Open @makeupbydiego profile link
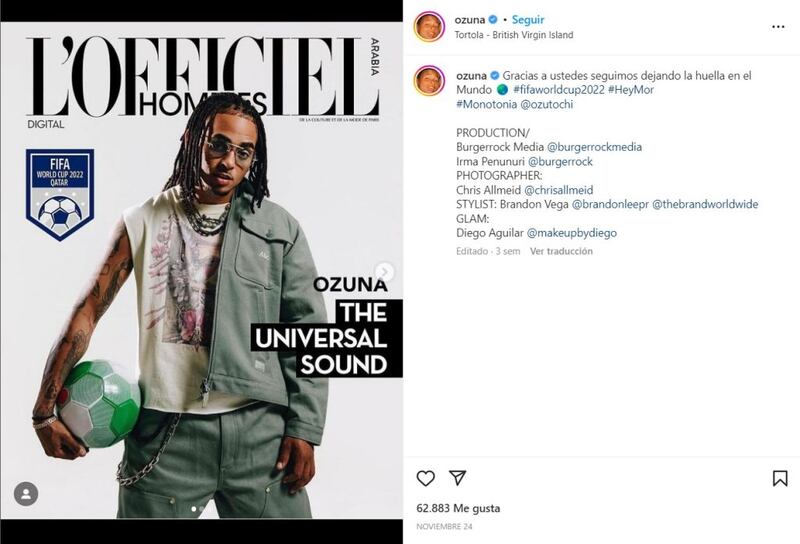 571,233
